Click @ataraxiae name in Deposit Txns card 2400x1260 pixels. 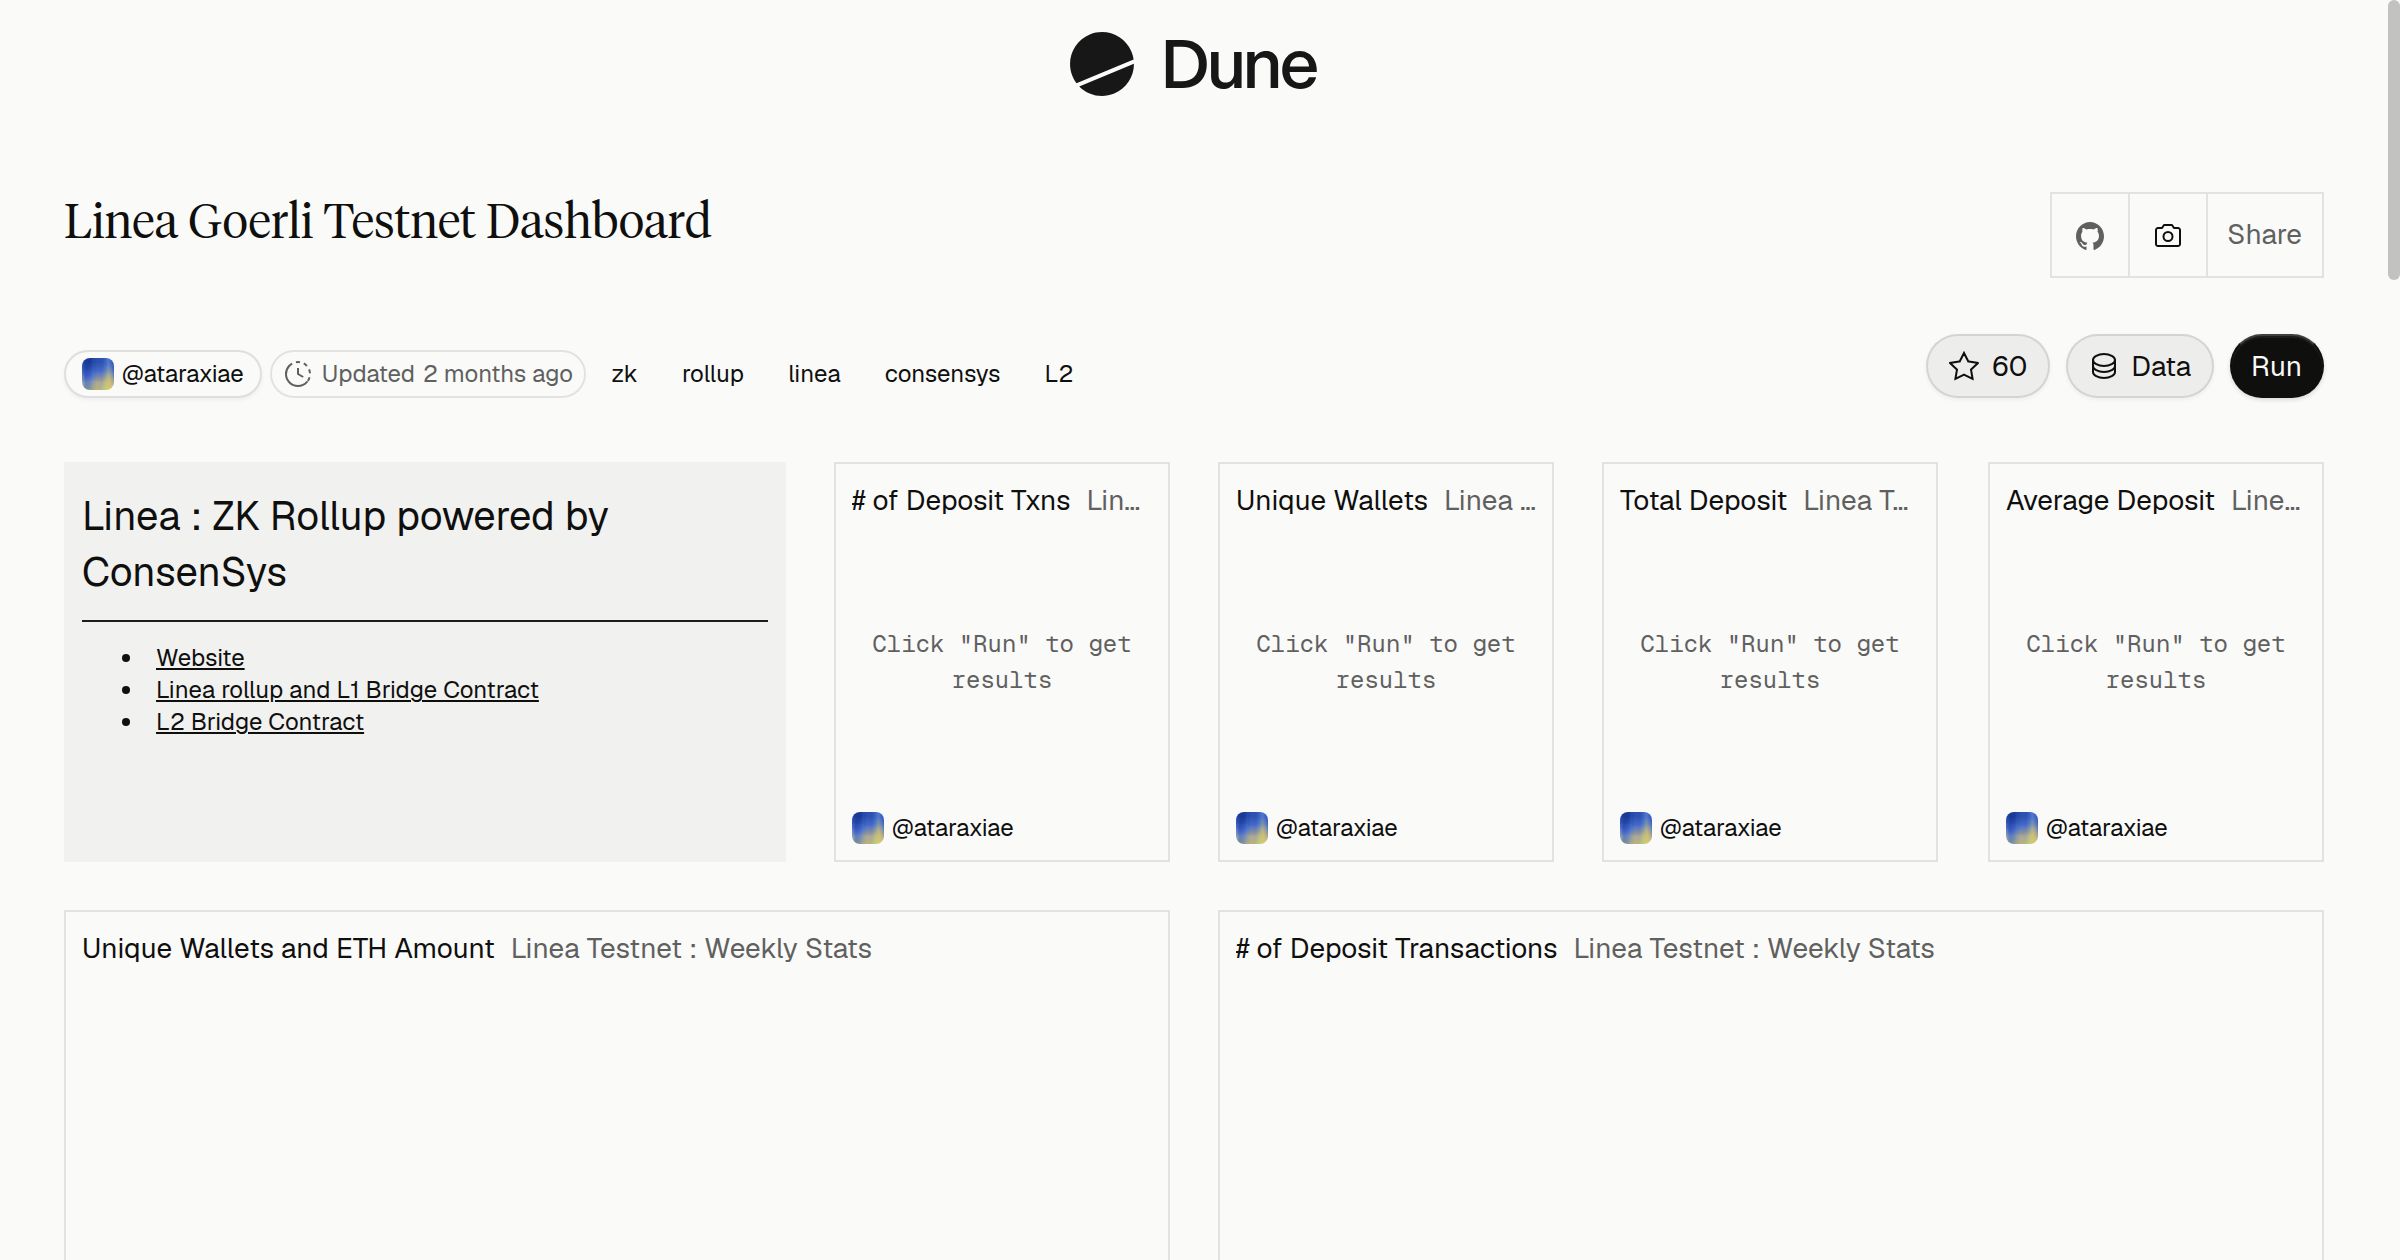(952, 828)
